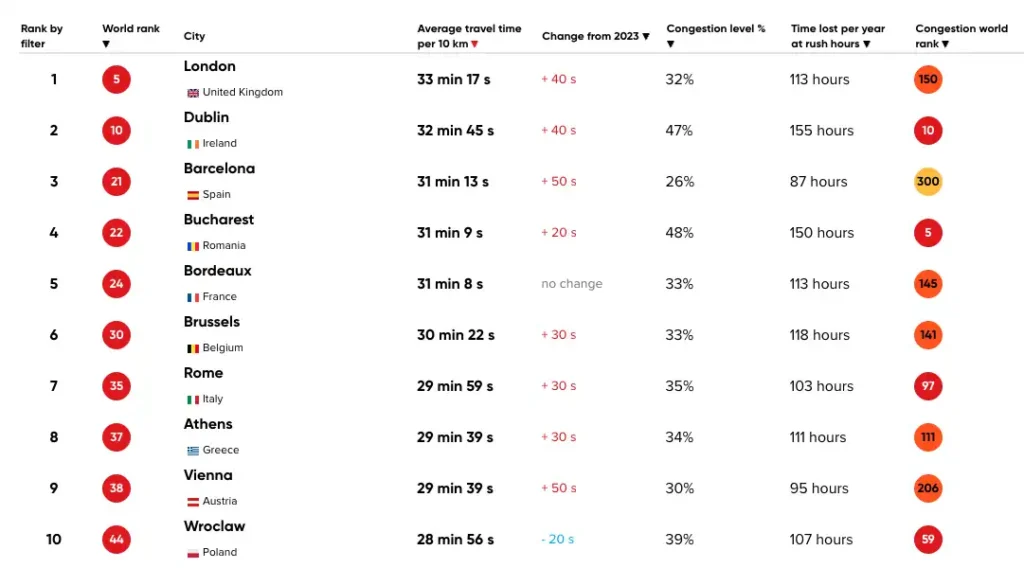
Task: Sort by Change from 2023 arrow
Action: (x=646, y=37)
